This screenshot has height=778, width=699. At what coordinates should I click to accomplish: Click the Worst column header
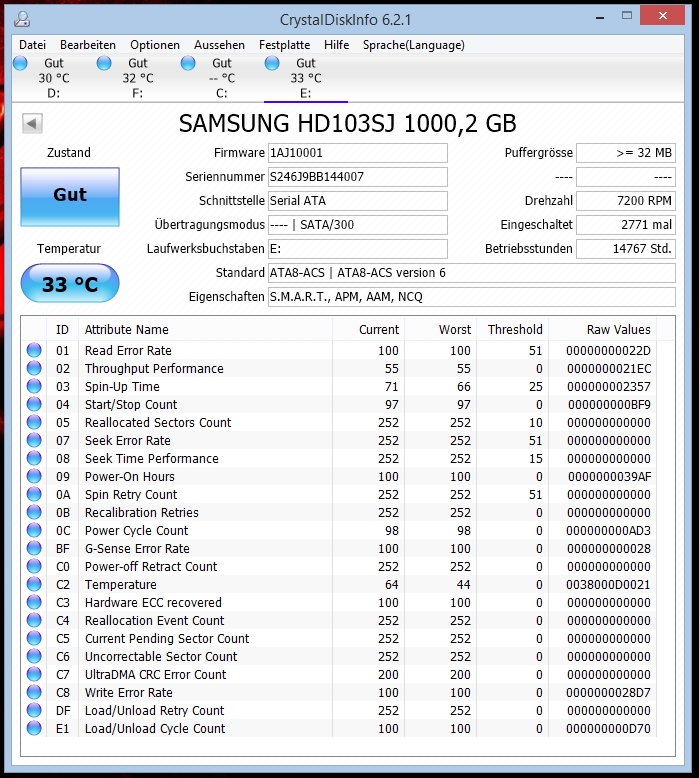pyautogui.click(x=441, y=329)
